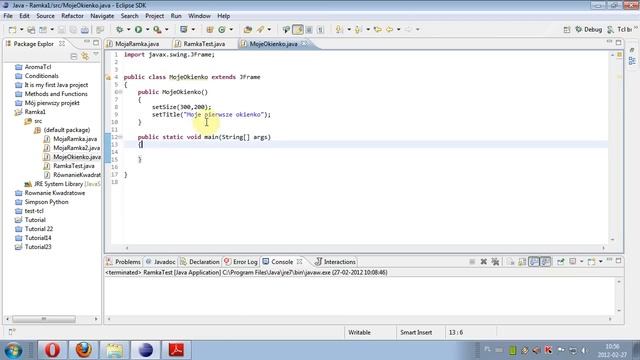Click the New file toolbar icon
The image size is (640, 360).
pyautogui.click(x=12, y=29)
